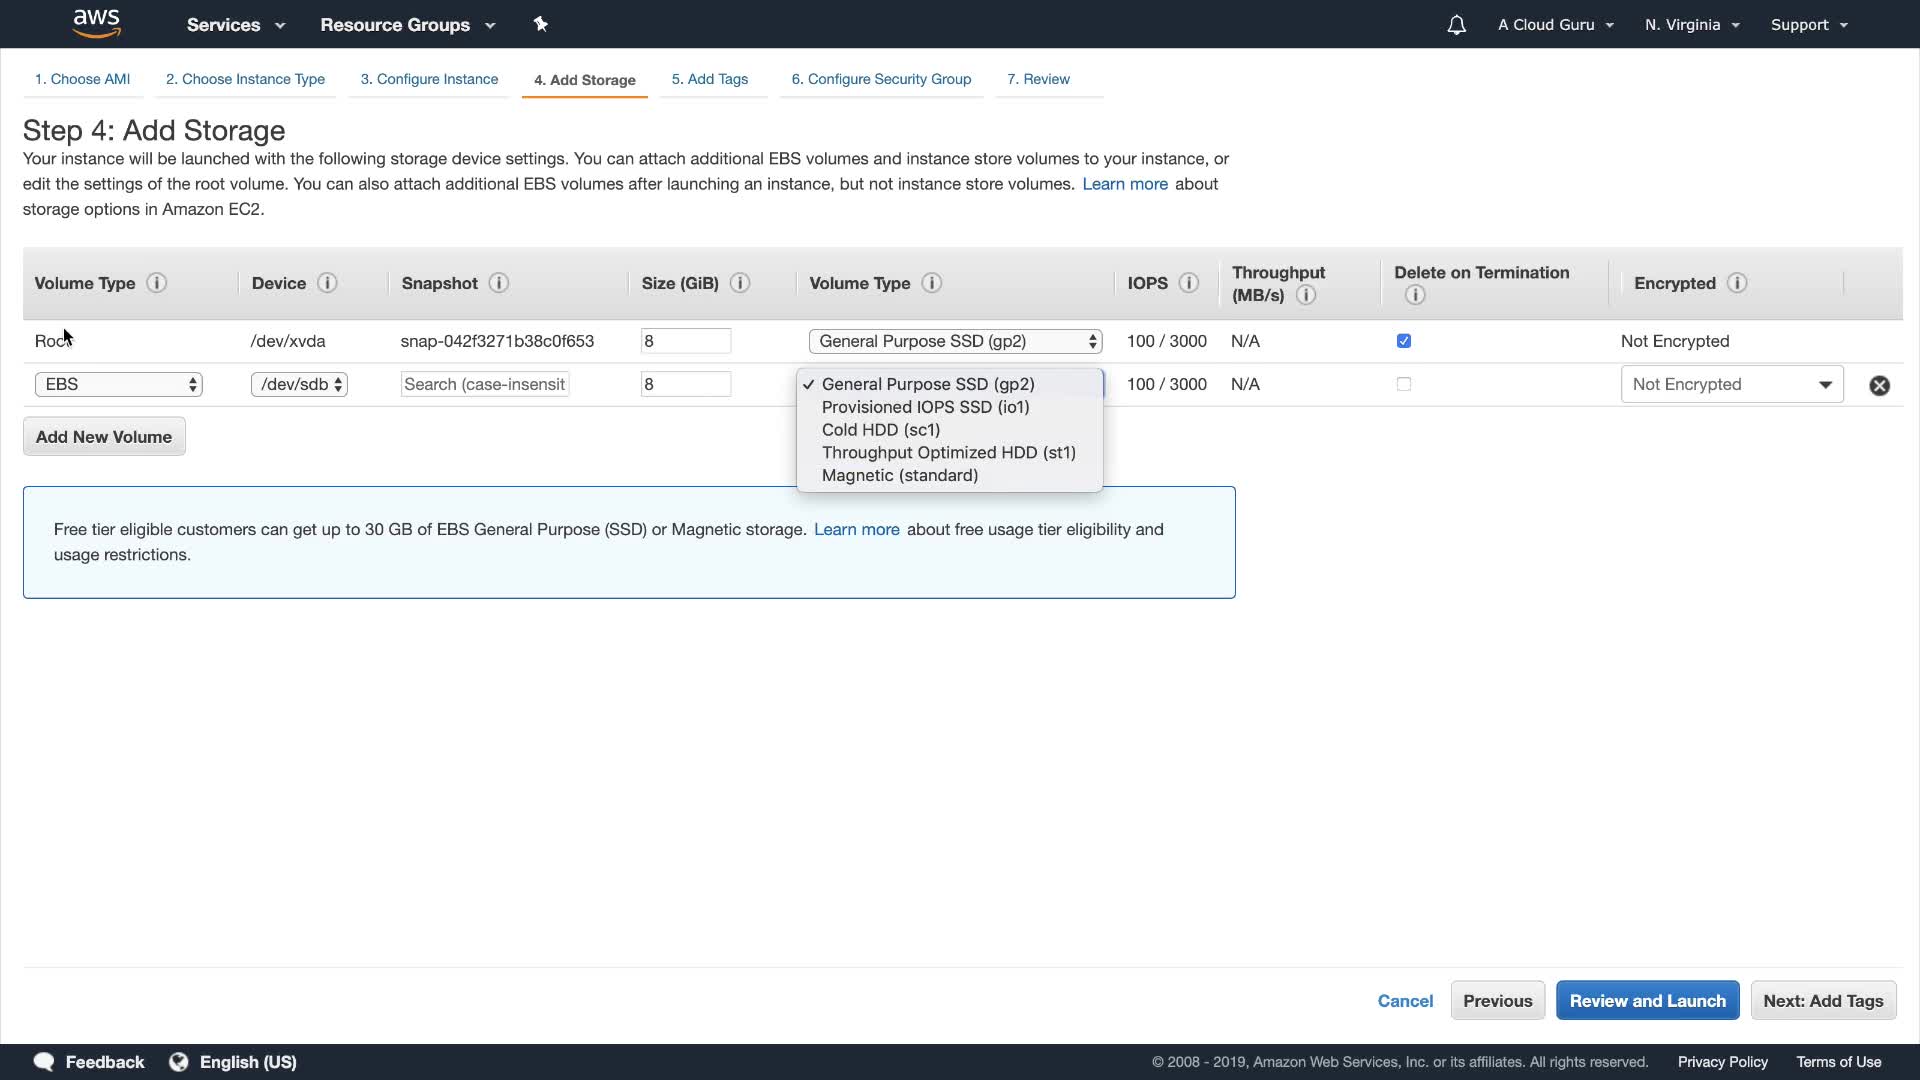Click the AWS logo home icon
The image size is (1920, 1080).
[97, 24]
